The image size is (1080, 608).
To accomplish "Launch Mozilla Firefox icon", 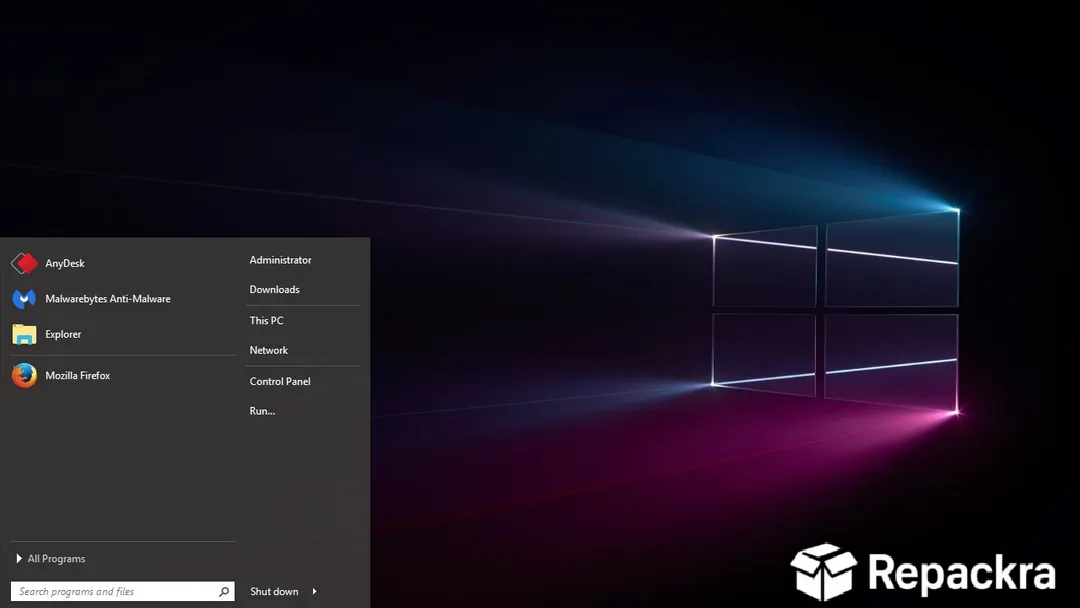I will 24,375.
